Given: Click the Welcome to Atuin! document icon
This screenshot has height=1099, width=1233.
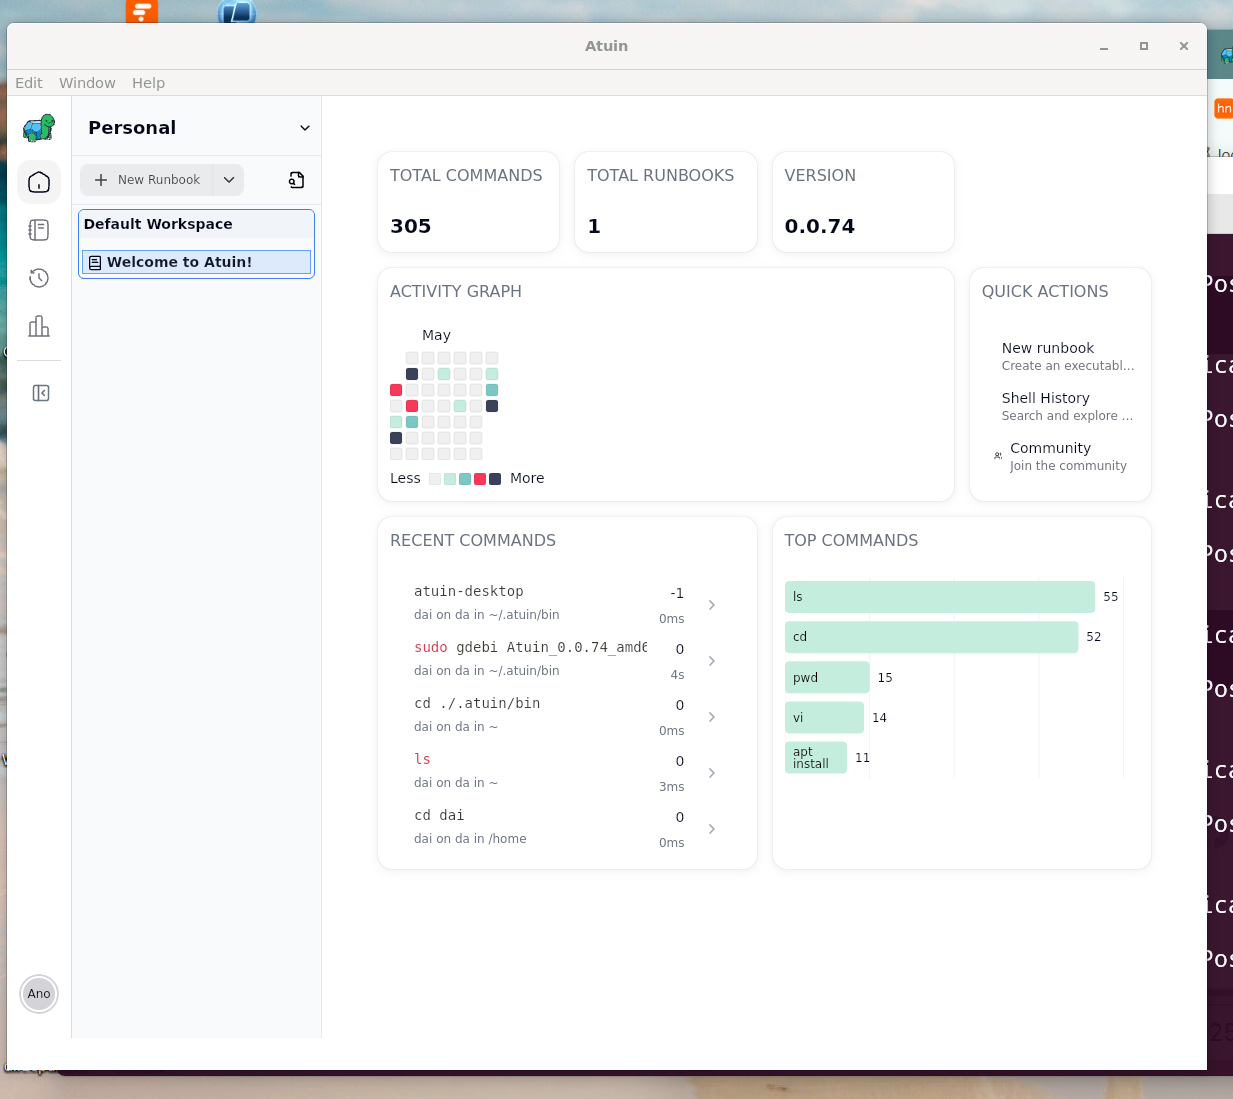Looking at the screenshot, I should (95, 263).
